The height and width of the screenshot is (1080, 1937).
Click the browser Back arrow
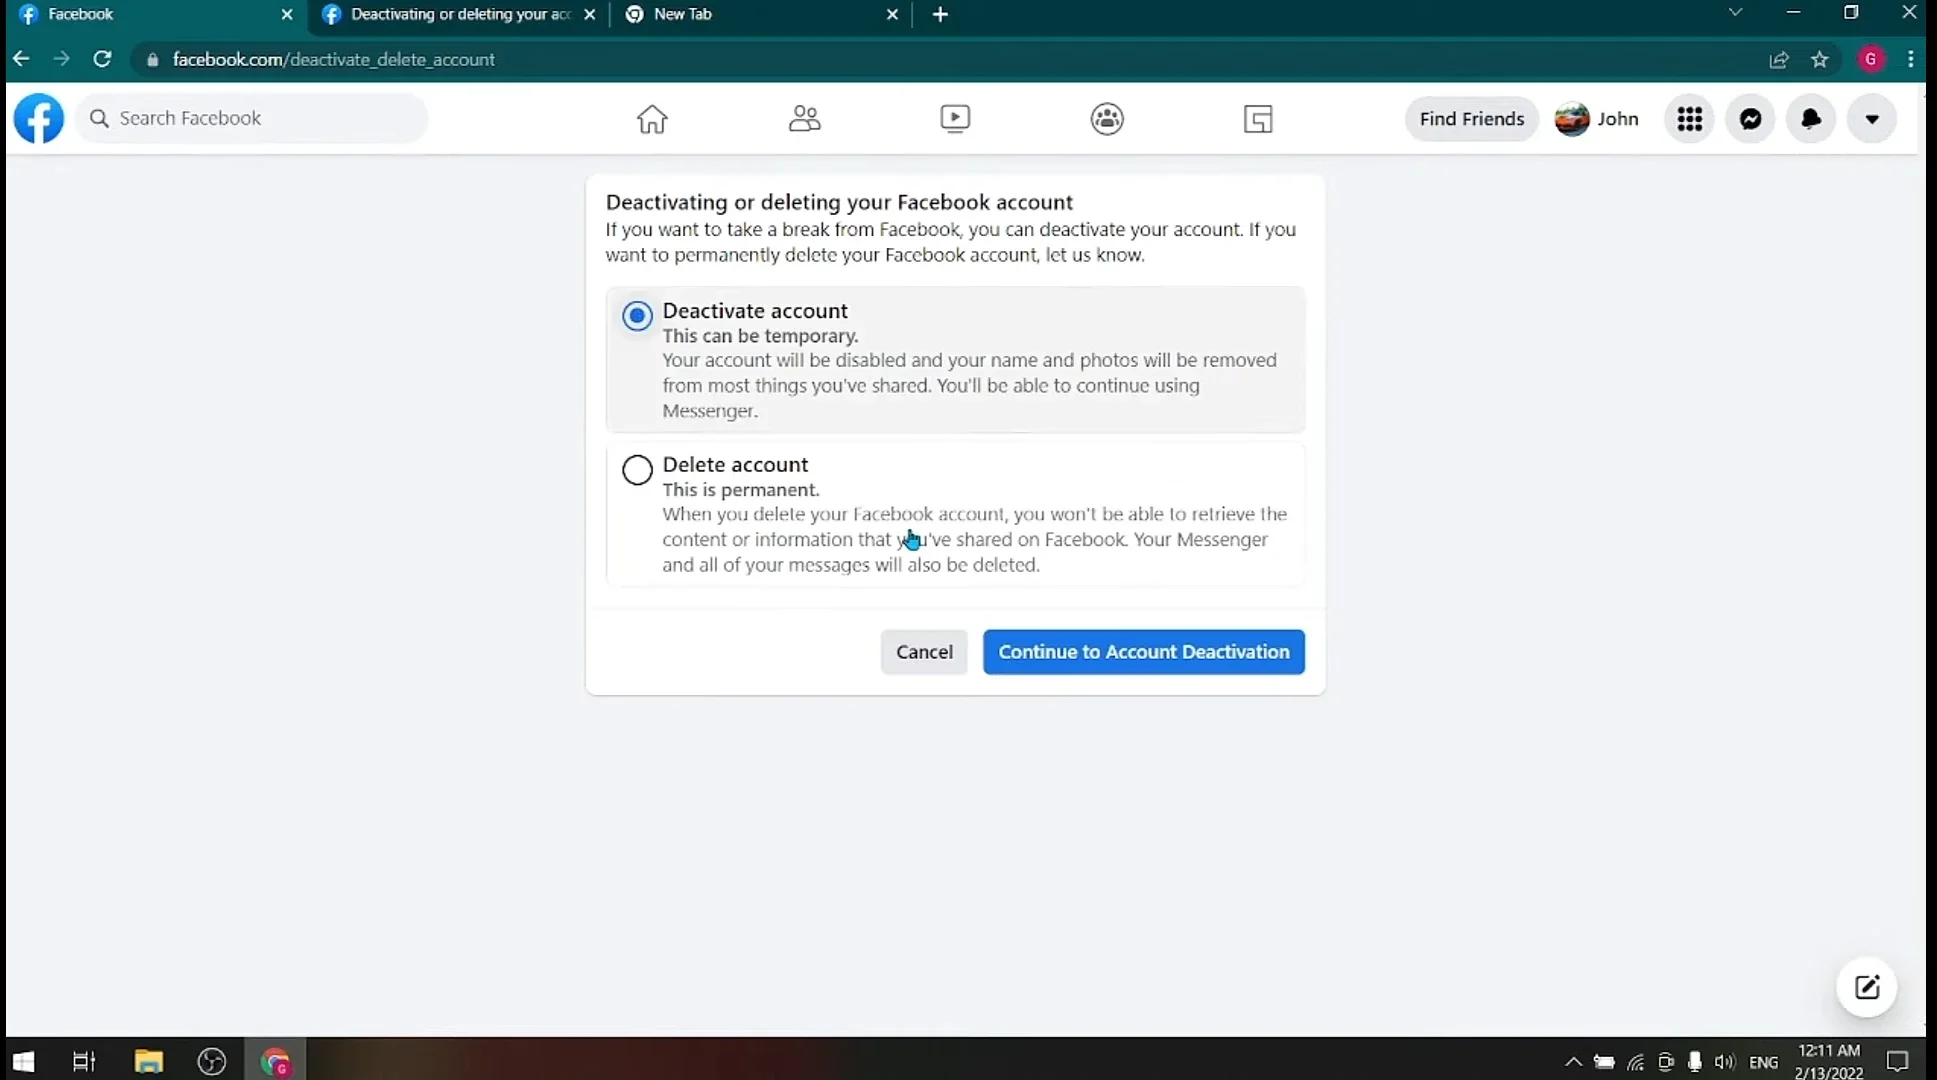click(21, 59)
